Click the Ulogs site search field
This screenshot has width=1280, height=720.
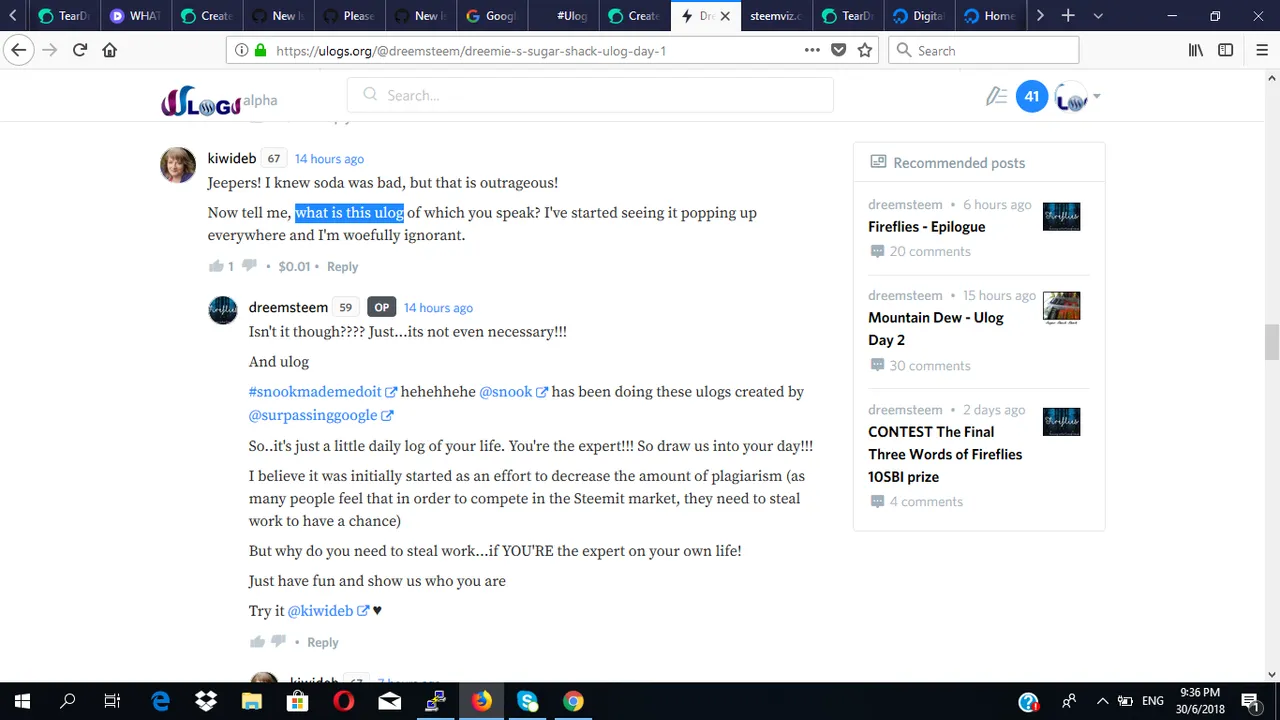590,95
